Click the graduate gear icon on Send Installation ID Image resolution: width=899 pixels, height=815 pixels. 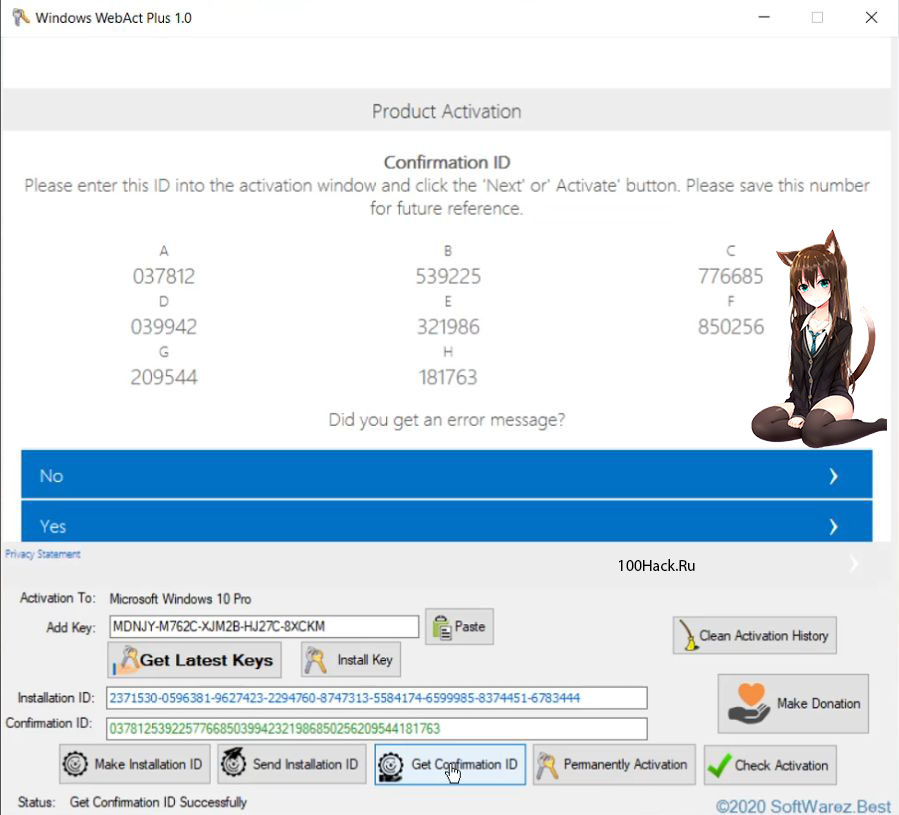(234, 765)
